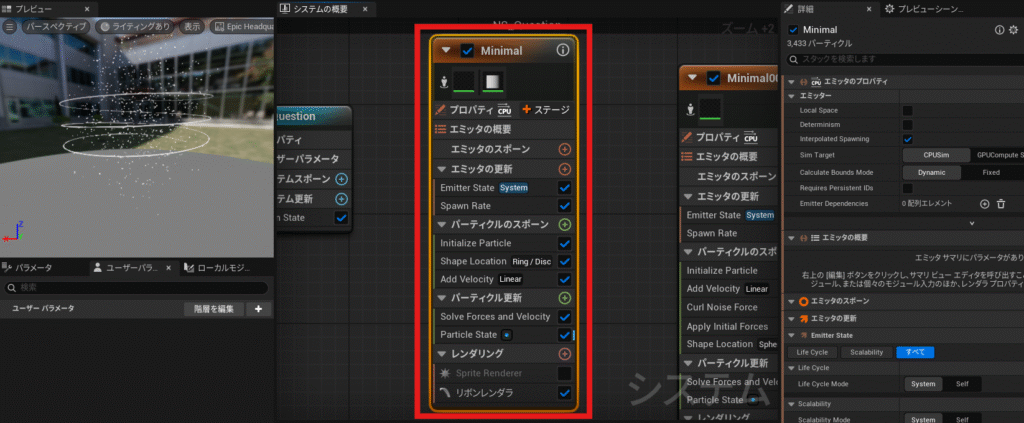
Task: Clear Emitter Dependencies with trash icon
Action: (1000, 204)
